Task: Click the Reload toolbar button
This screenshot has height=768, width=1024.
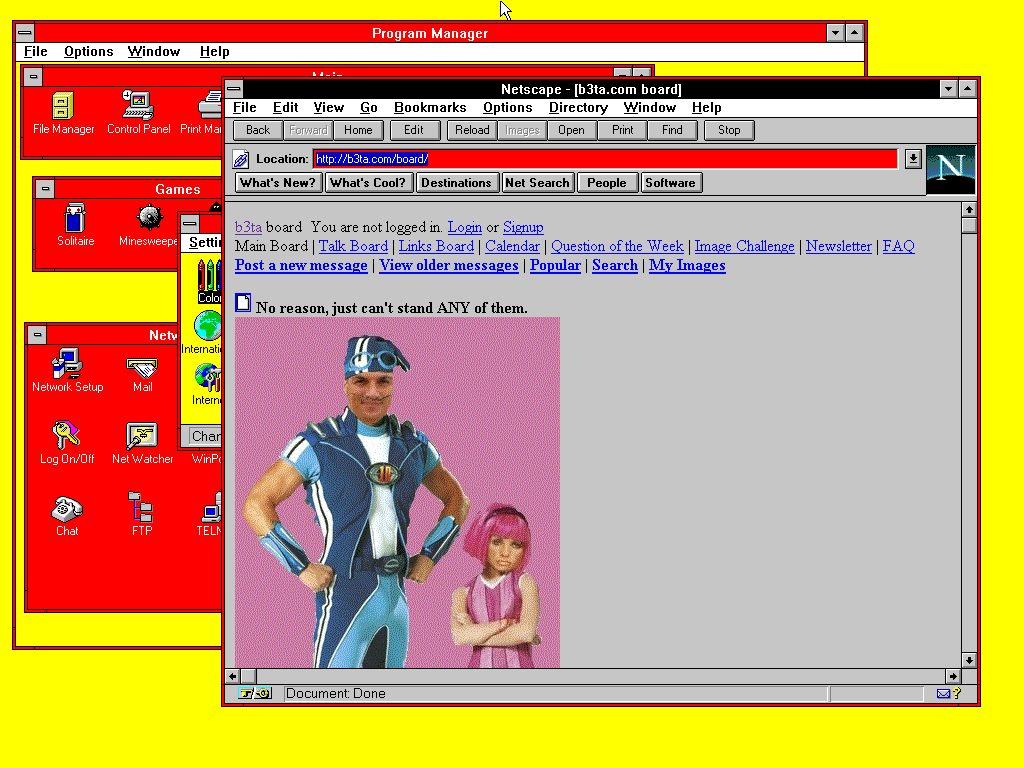Action: [472, 130]
